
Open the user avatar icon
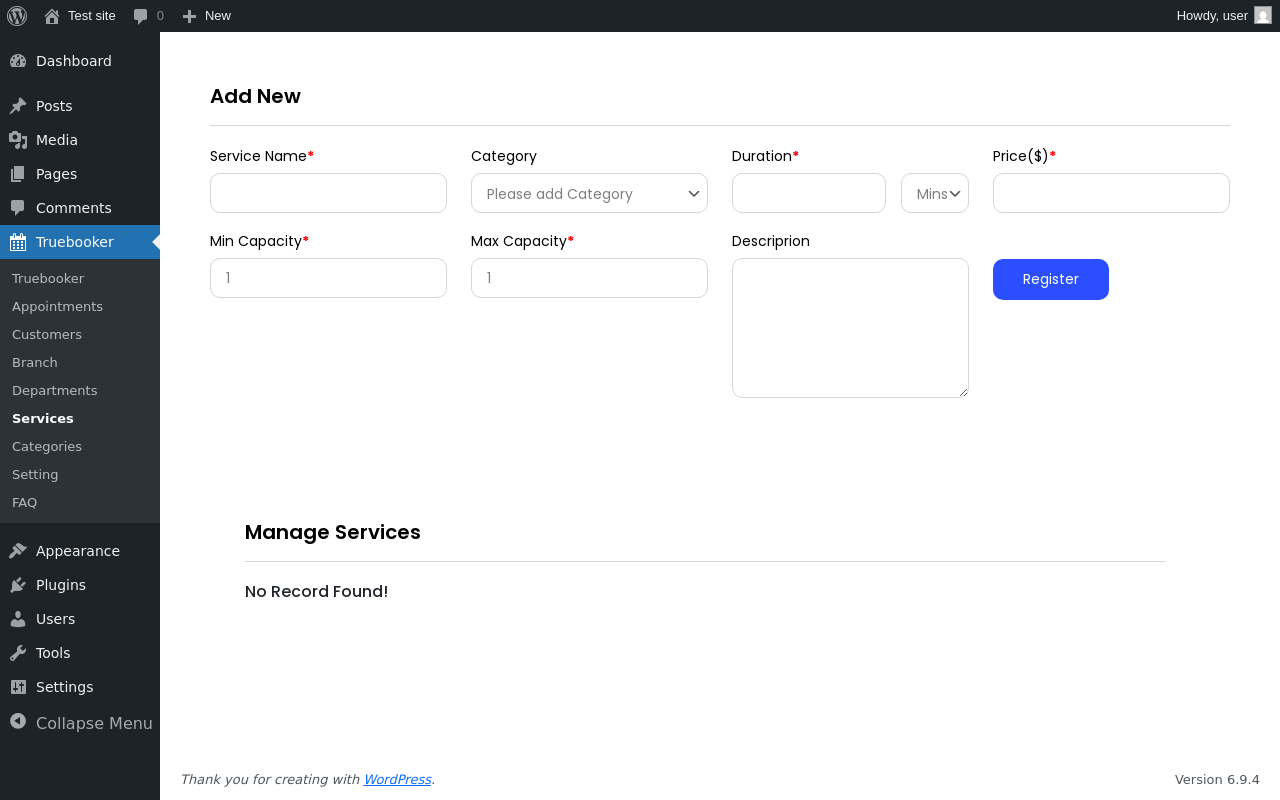[1263, 15]
